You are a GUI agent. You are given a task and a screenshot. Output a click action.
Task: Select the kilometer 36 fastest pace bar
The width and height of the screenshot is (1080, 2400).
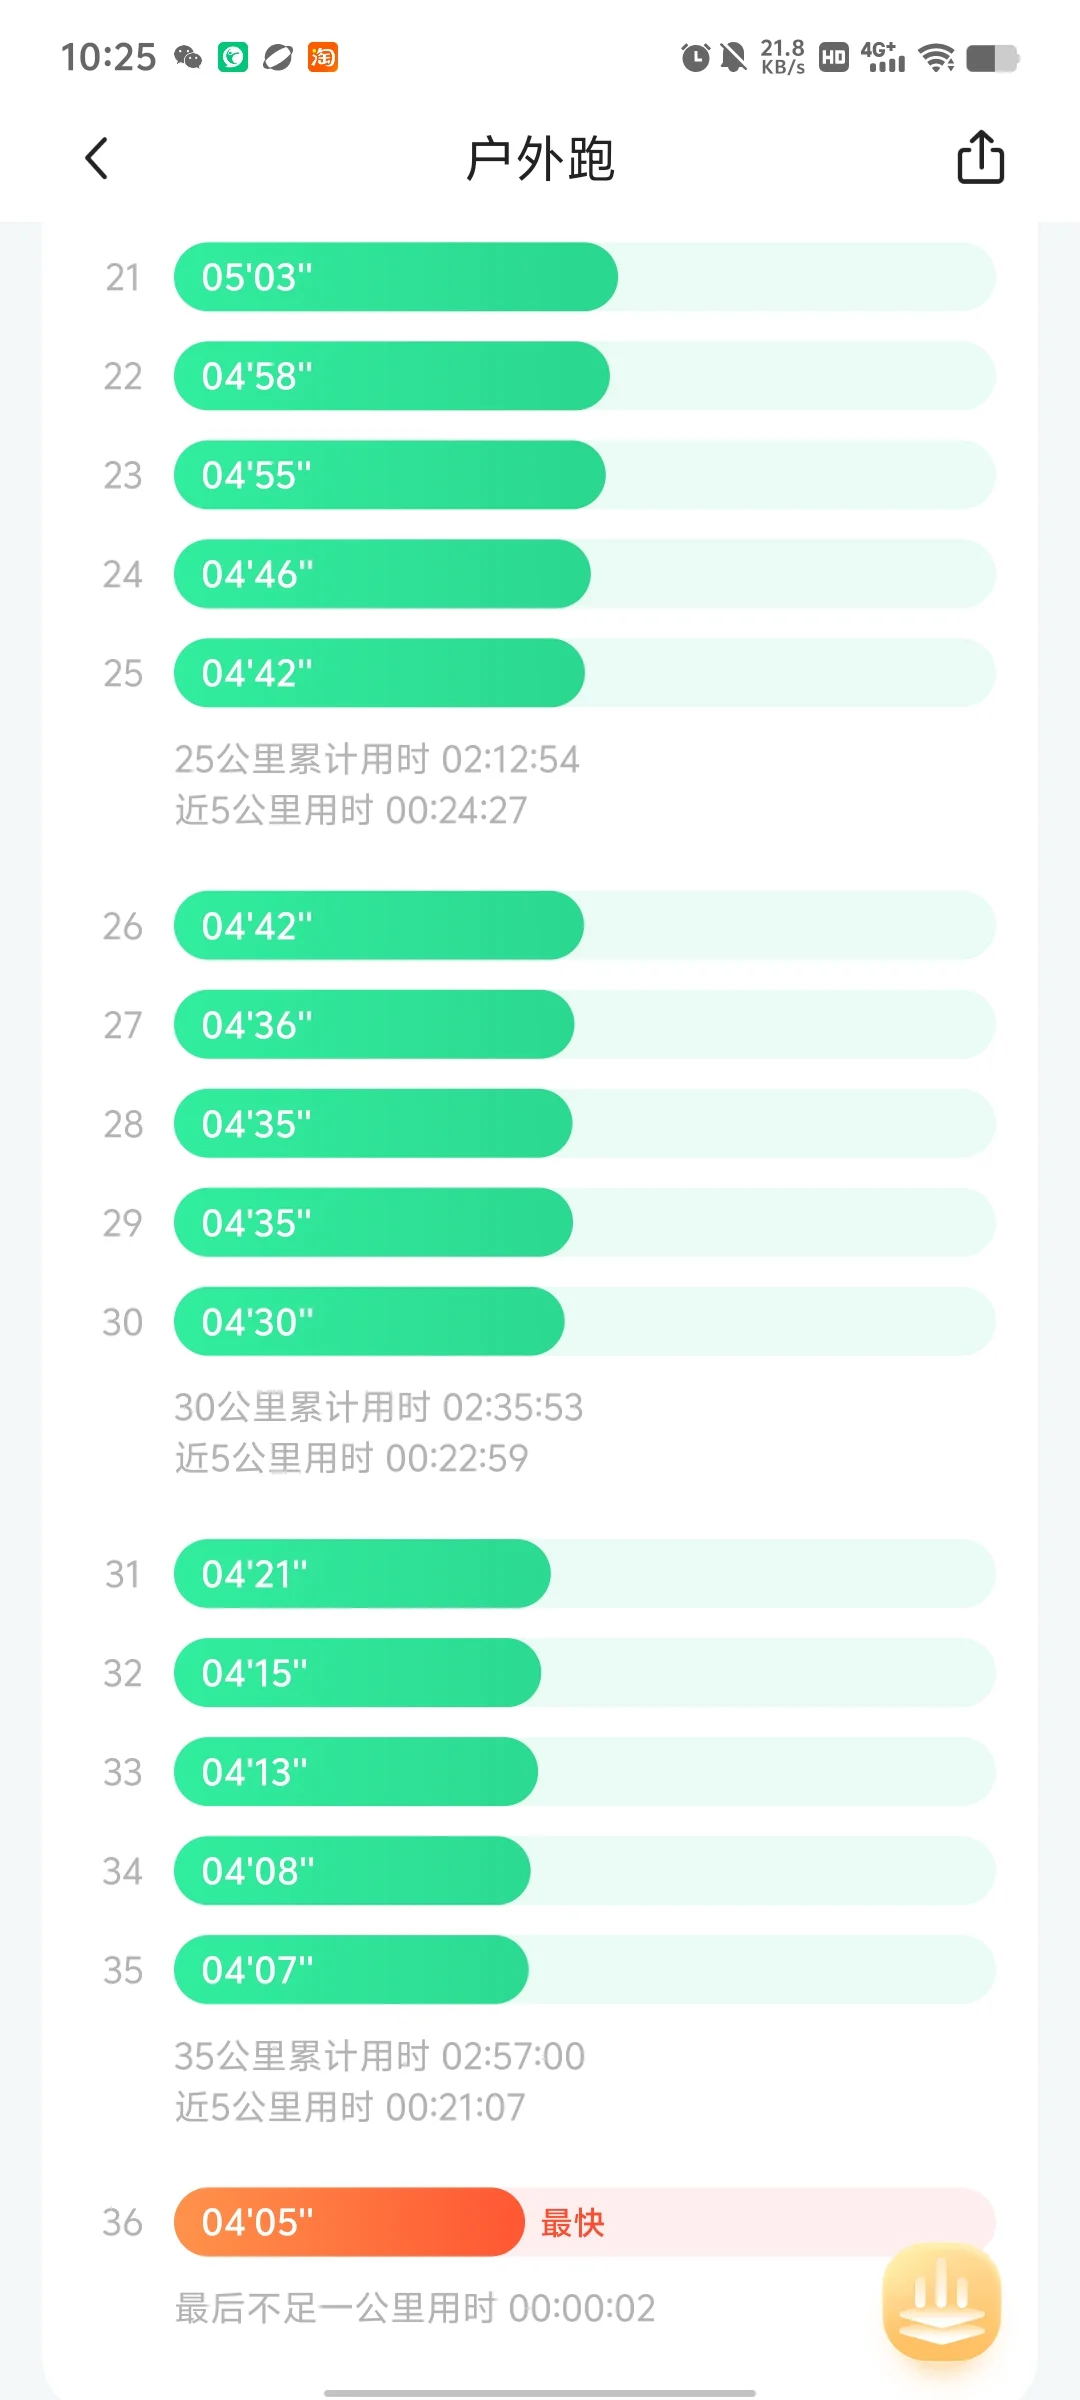tap(349, 2222)
